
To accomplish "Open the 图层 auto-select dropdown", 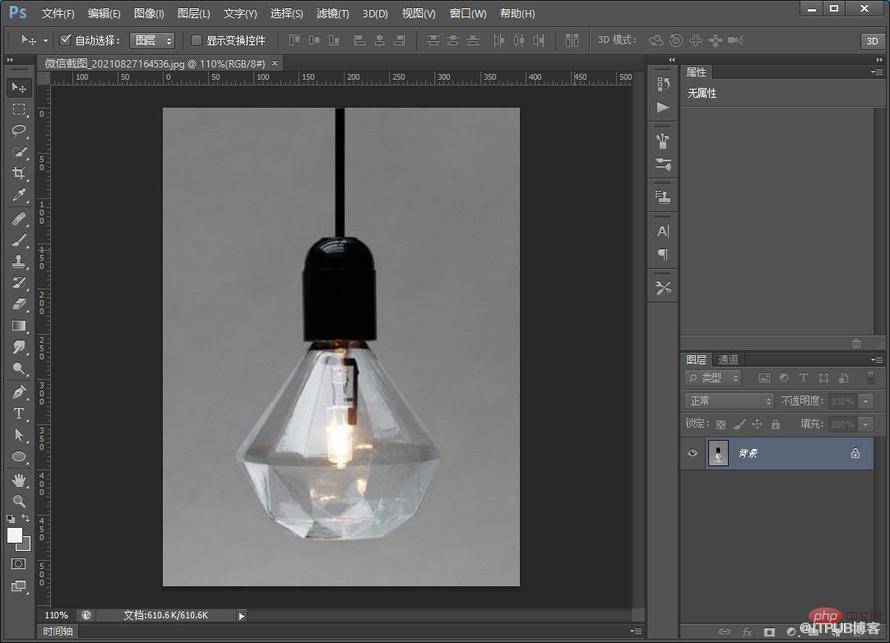I will click(152, 40).
